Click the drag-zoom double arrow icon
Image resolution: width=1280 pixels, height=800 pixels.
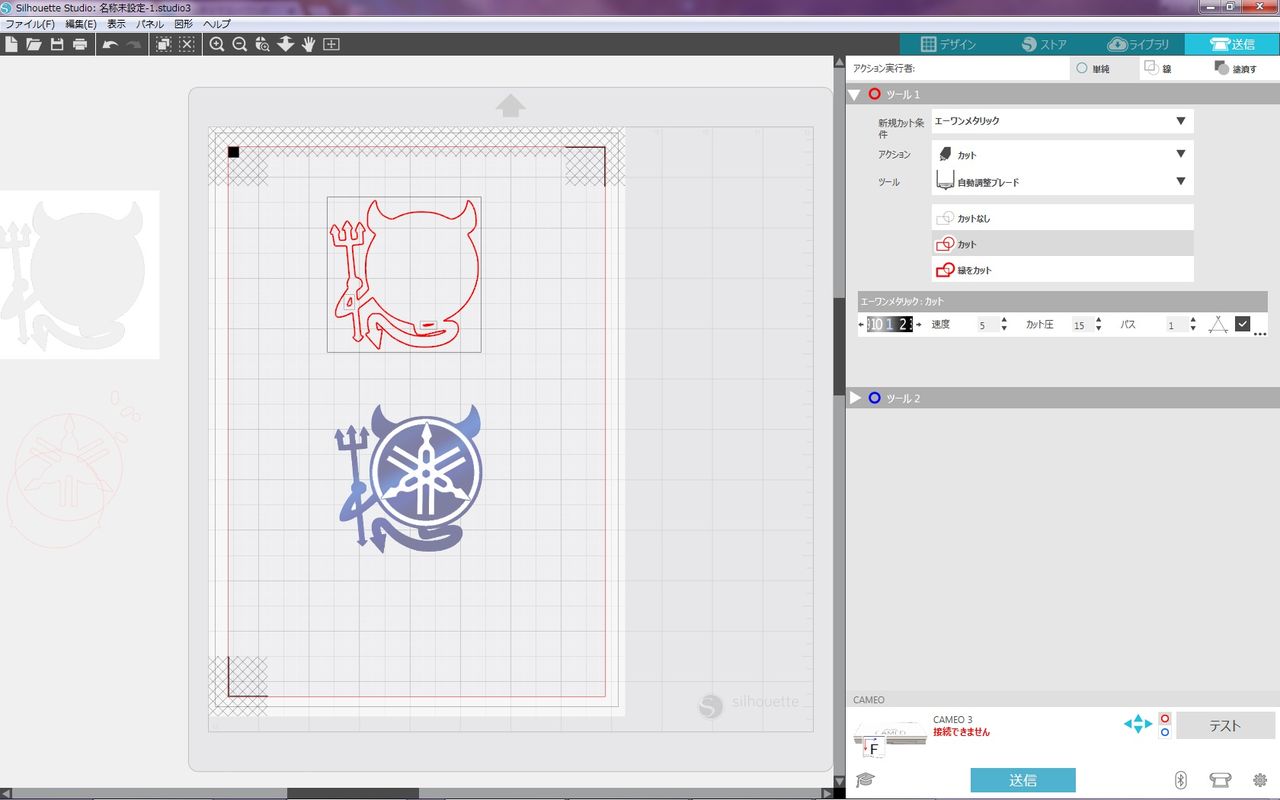coord(286,44)
